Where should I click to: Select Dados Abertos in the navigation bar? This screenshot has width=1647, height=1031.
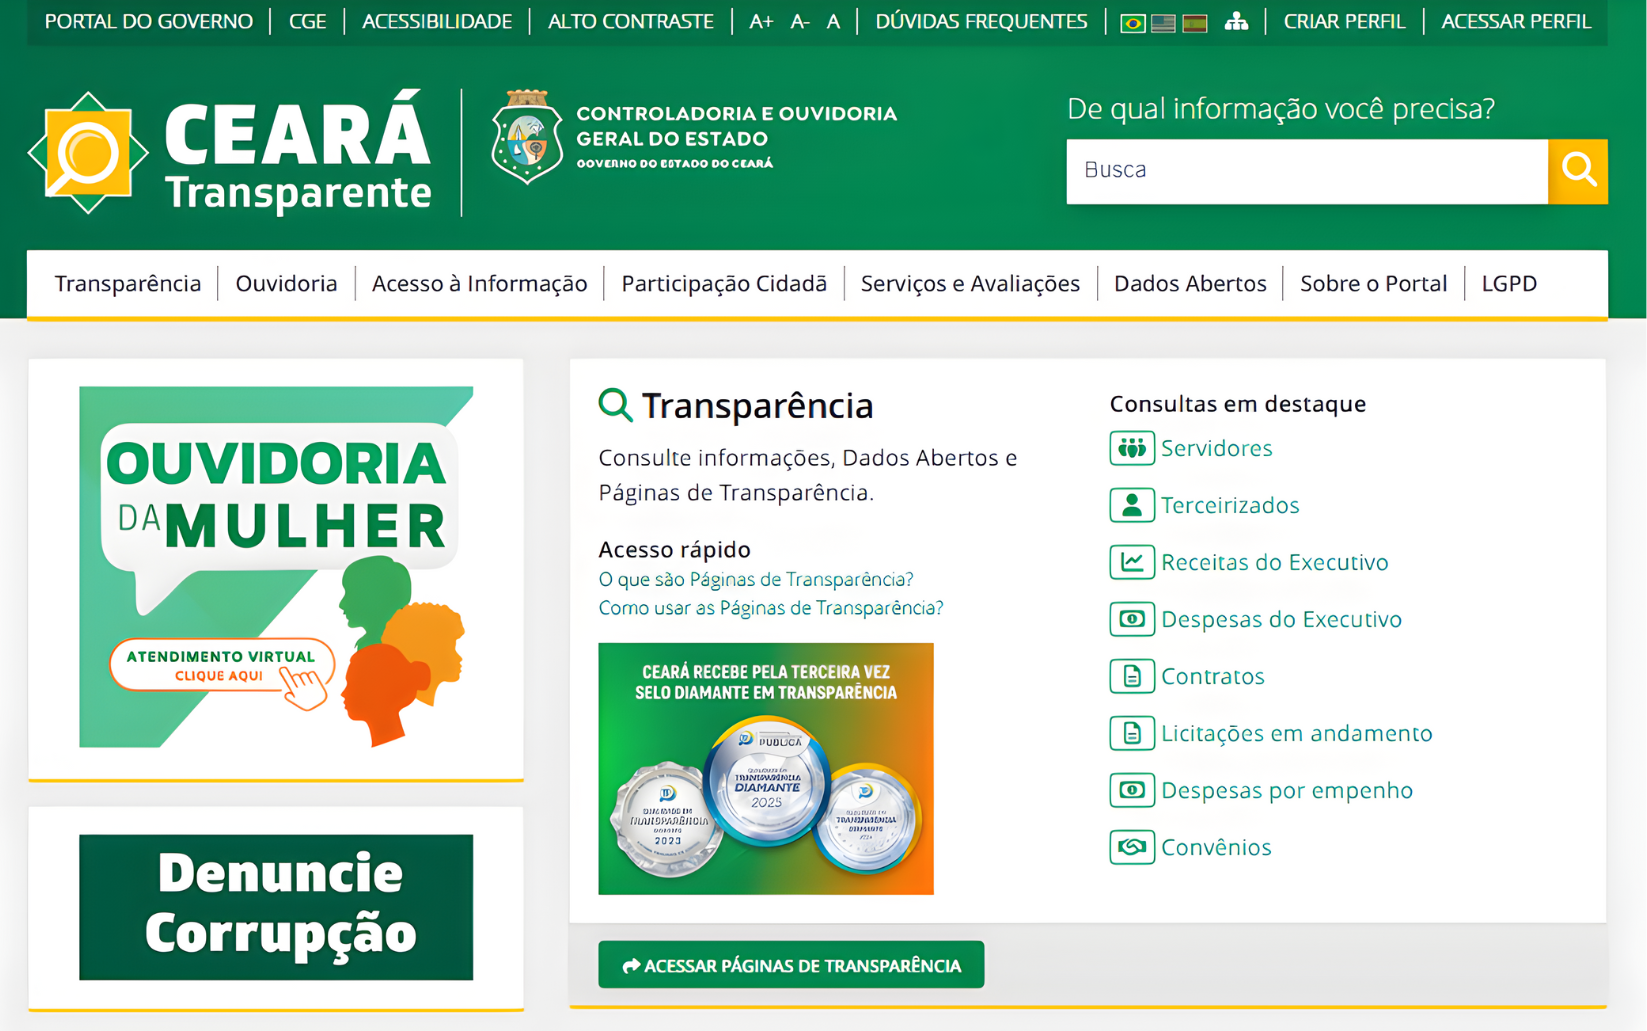pyautogui.click(x=1190, y=283)
